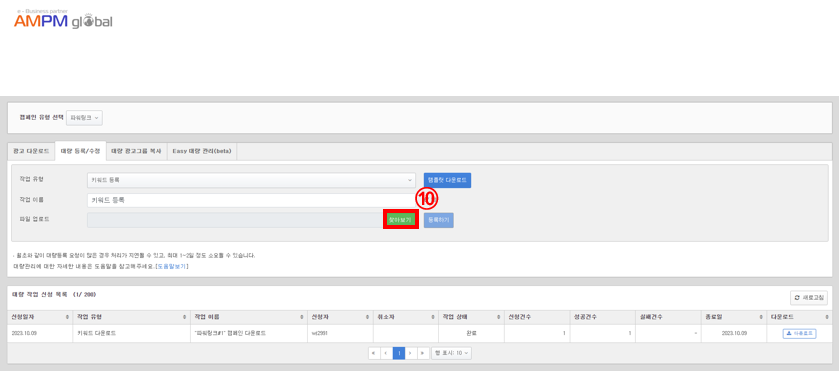Click the 등록하기 register button
Viewport: 839px width, 372px height.
point(439,220)
